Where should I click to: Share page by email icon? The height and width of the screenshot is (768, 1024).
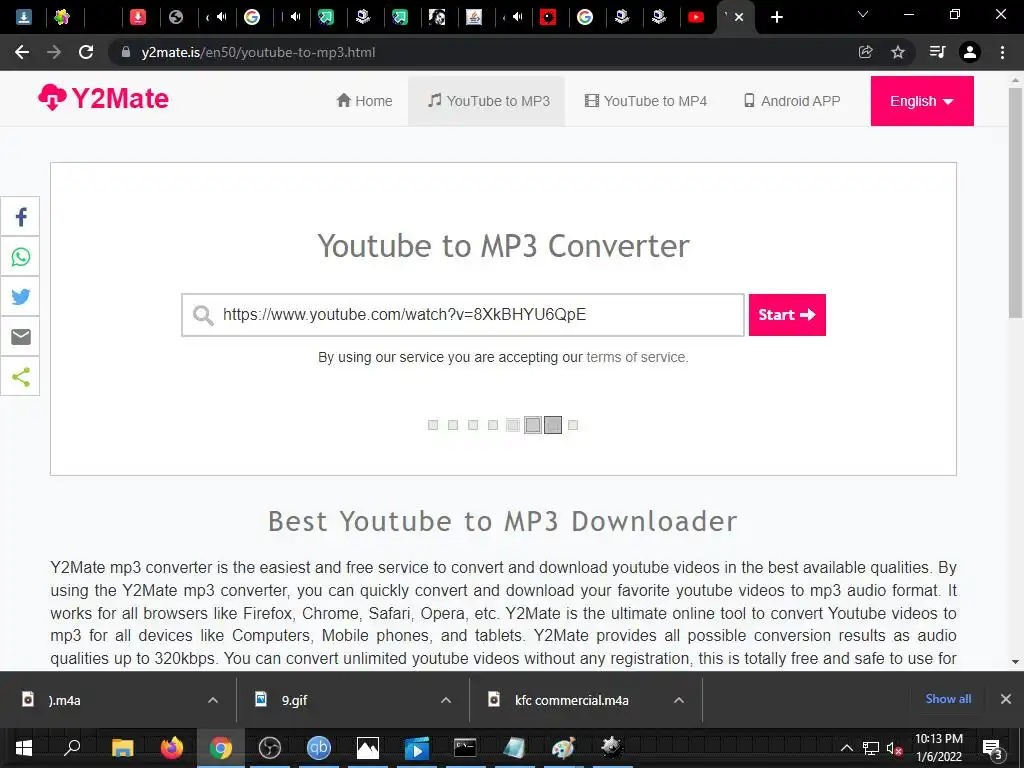(21, 336)
